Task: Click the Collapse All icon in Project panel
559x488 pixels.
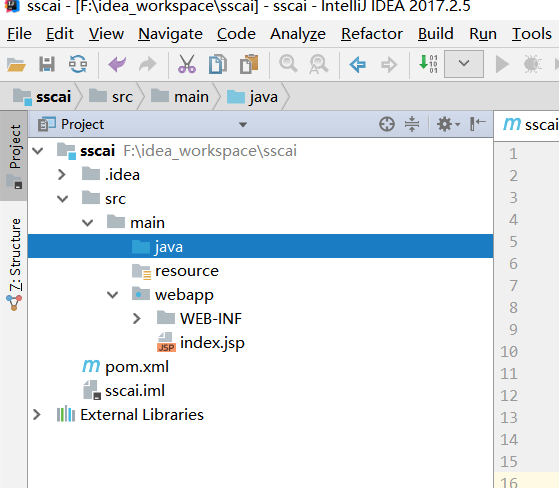Action: pos(412,124)
